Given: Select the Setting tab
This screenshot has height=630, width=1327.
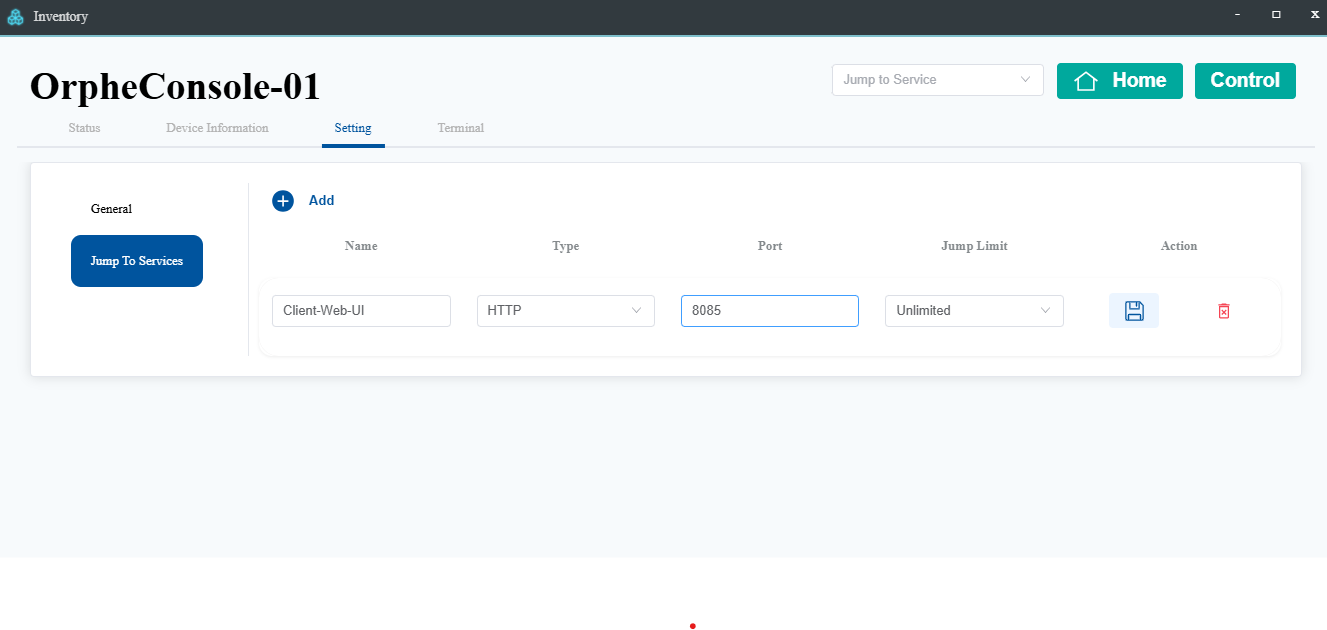Looking at the screenshot, I should [353, 128].
